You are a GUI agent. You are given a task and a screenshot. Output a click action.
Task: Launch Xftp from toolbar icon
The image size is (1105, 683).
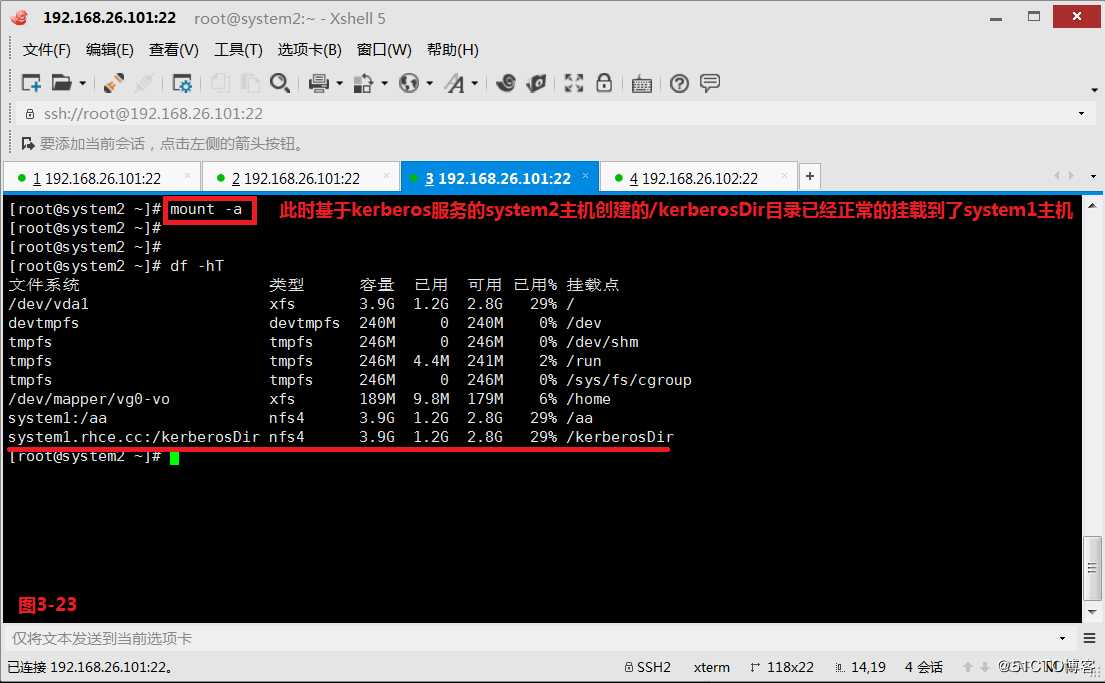pos(505,83)
